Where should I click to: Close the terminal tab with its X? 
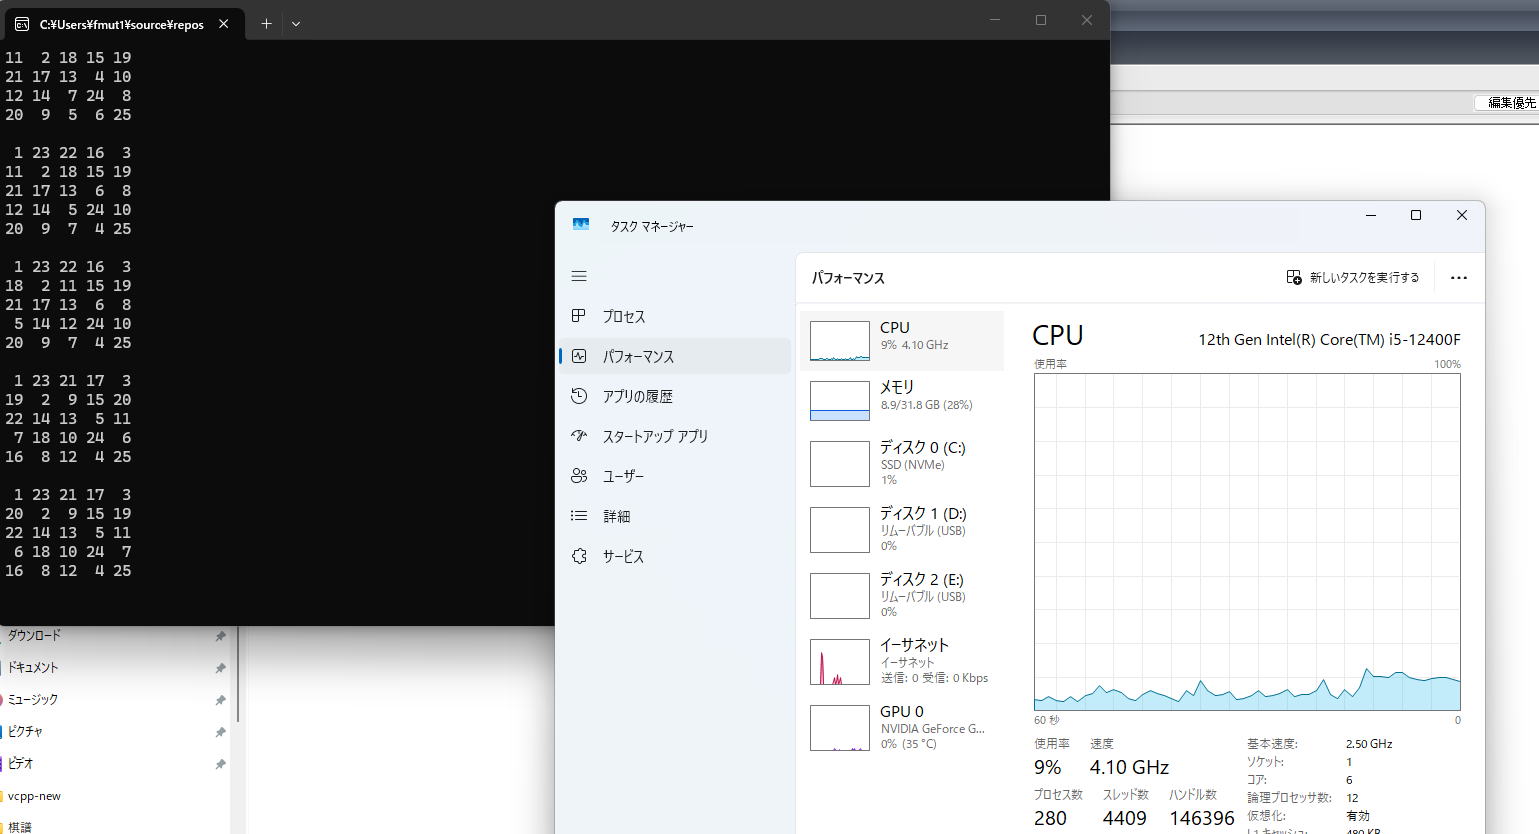224,24
